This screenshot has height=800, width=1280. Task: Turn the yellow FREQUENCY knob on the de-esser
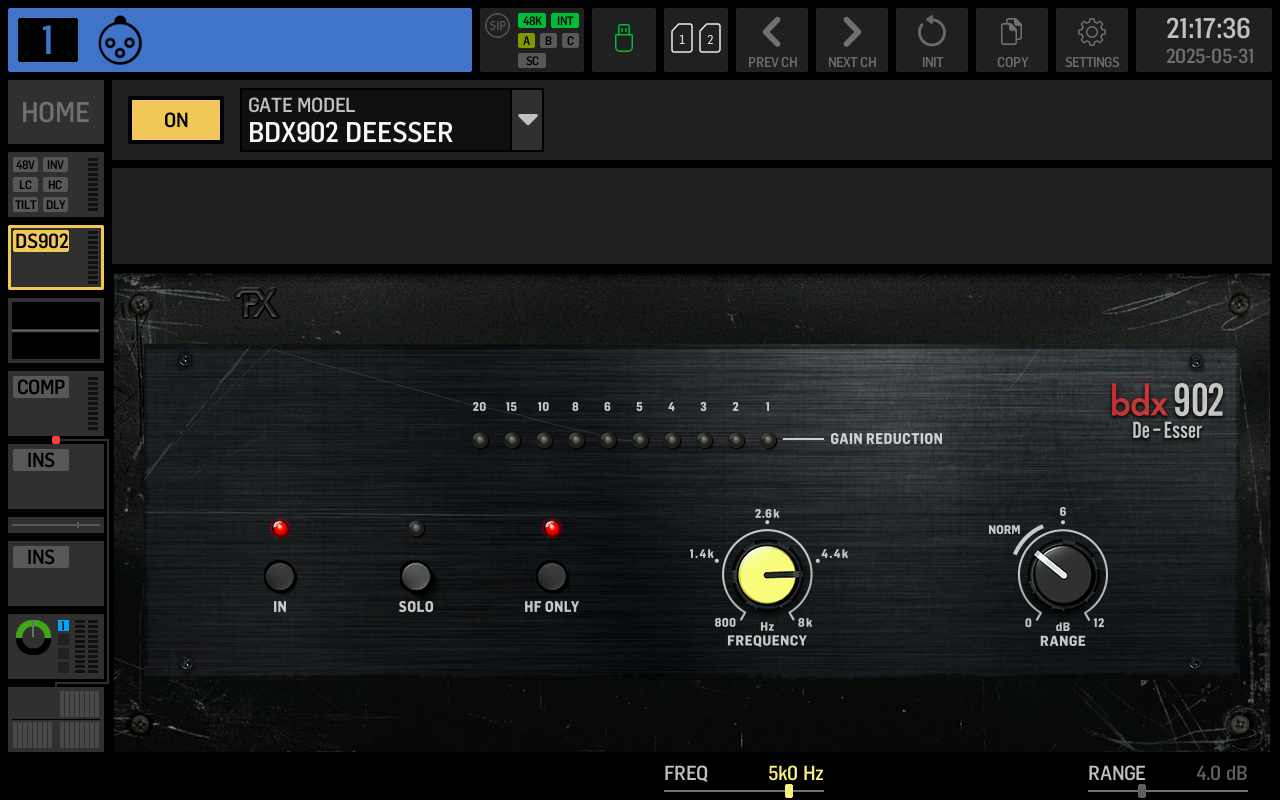tap(766, 575)
